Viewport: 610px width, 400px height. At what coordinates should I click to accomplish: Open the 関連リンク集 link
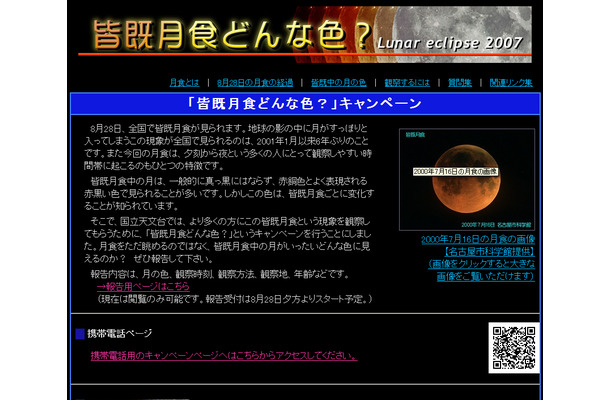click(512, 82)
